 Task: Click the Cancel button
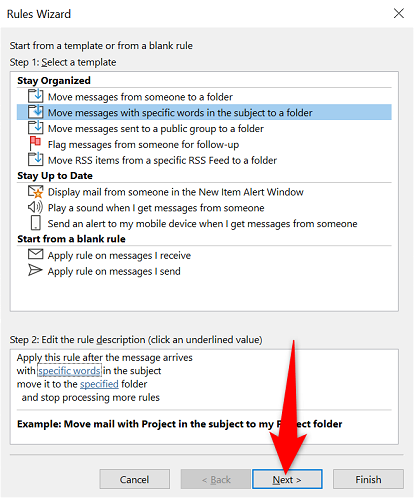click(134, 479)
